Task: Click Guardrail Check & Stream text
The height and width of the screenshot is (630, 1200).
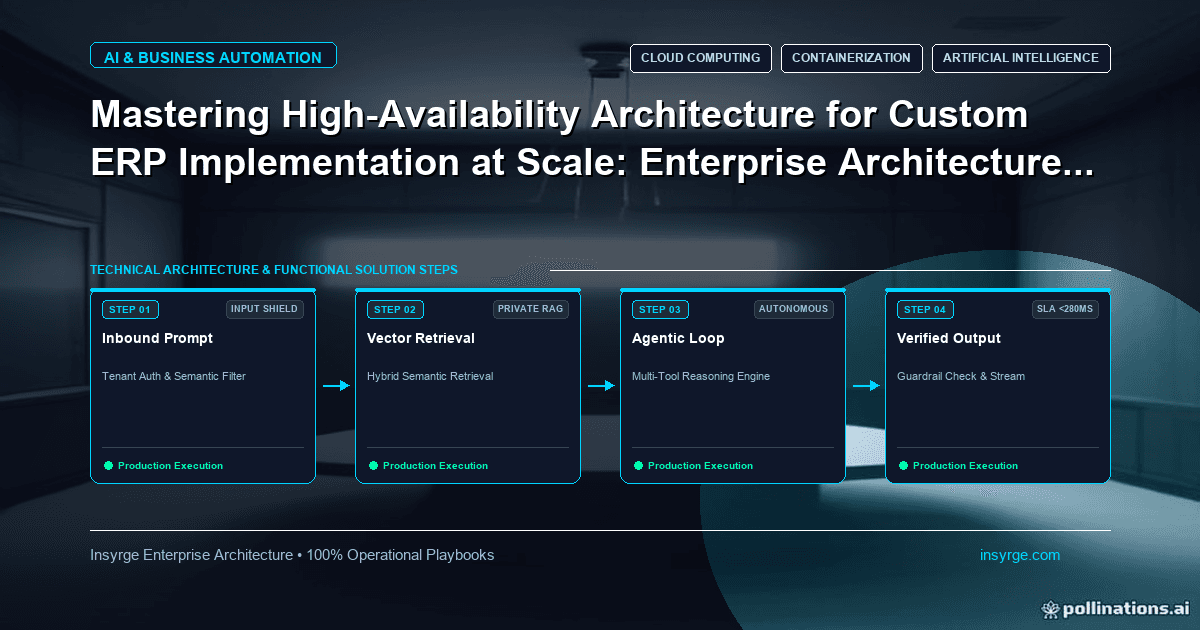Action: [961, 376]
